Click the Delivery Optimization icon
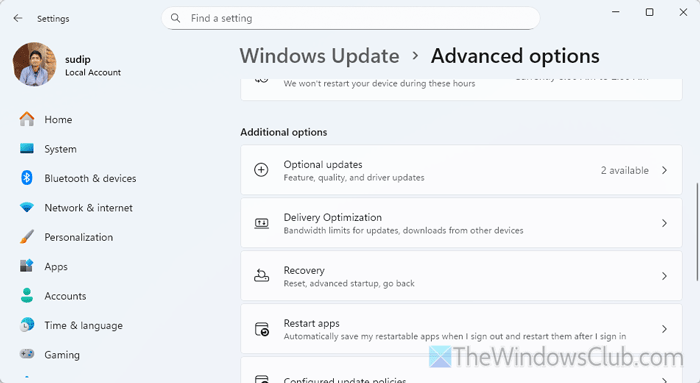 point(261,223)
